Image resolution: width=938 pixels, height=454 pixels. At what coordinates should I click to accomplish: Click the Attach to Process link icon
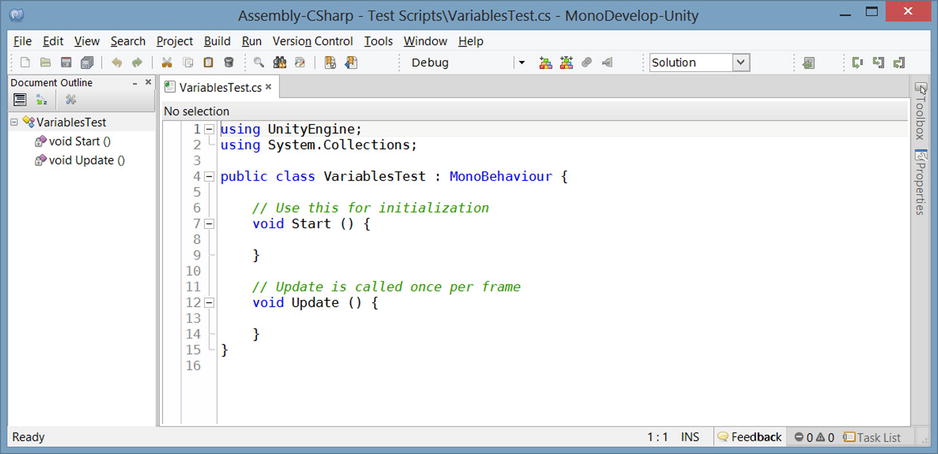pos(587,62)
